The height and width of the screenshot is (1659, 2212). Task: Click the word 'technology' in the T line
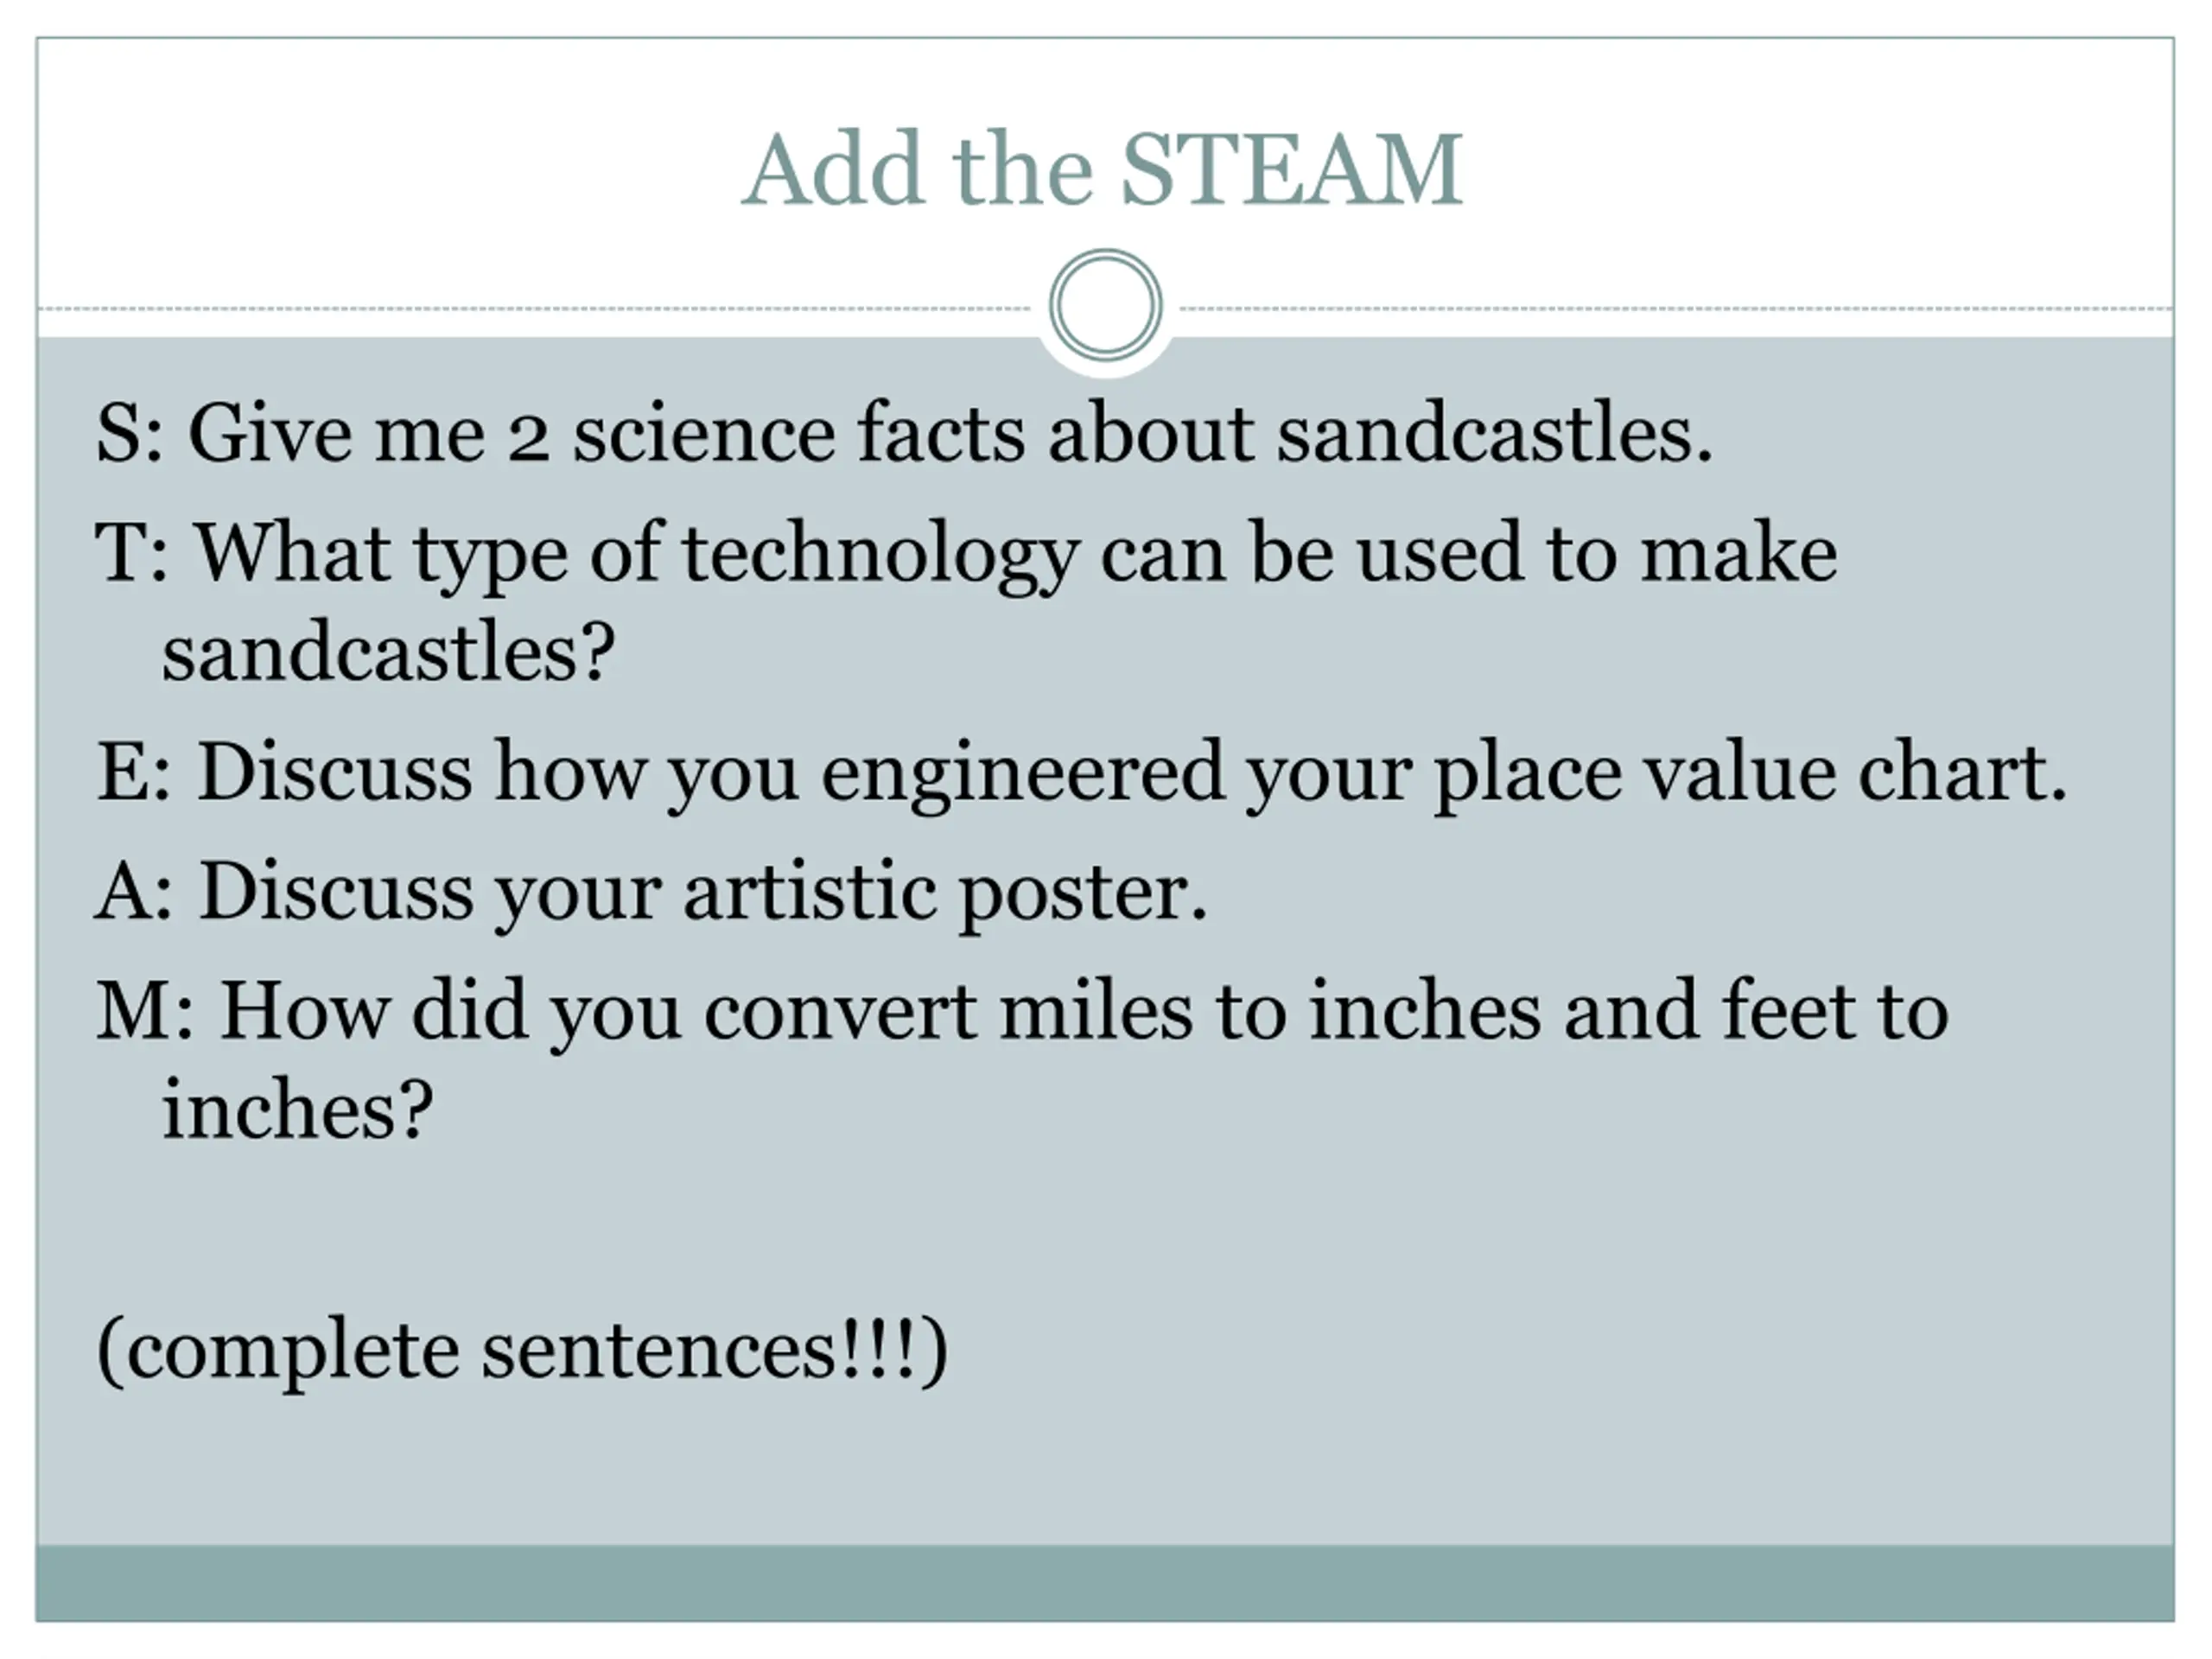click(880, 555)
